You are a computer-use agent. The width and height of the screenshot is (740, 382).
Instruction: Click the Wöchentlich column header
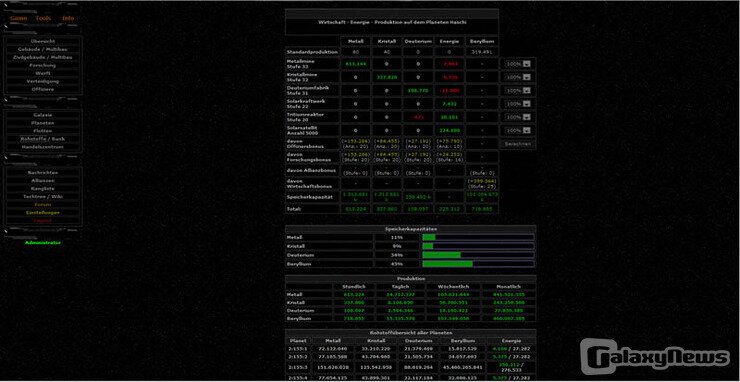click(453, 287)
